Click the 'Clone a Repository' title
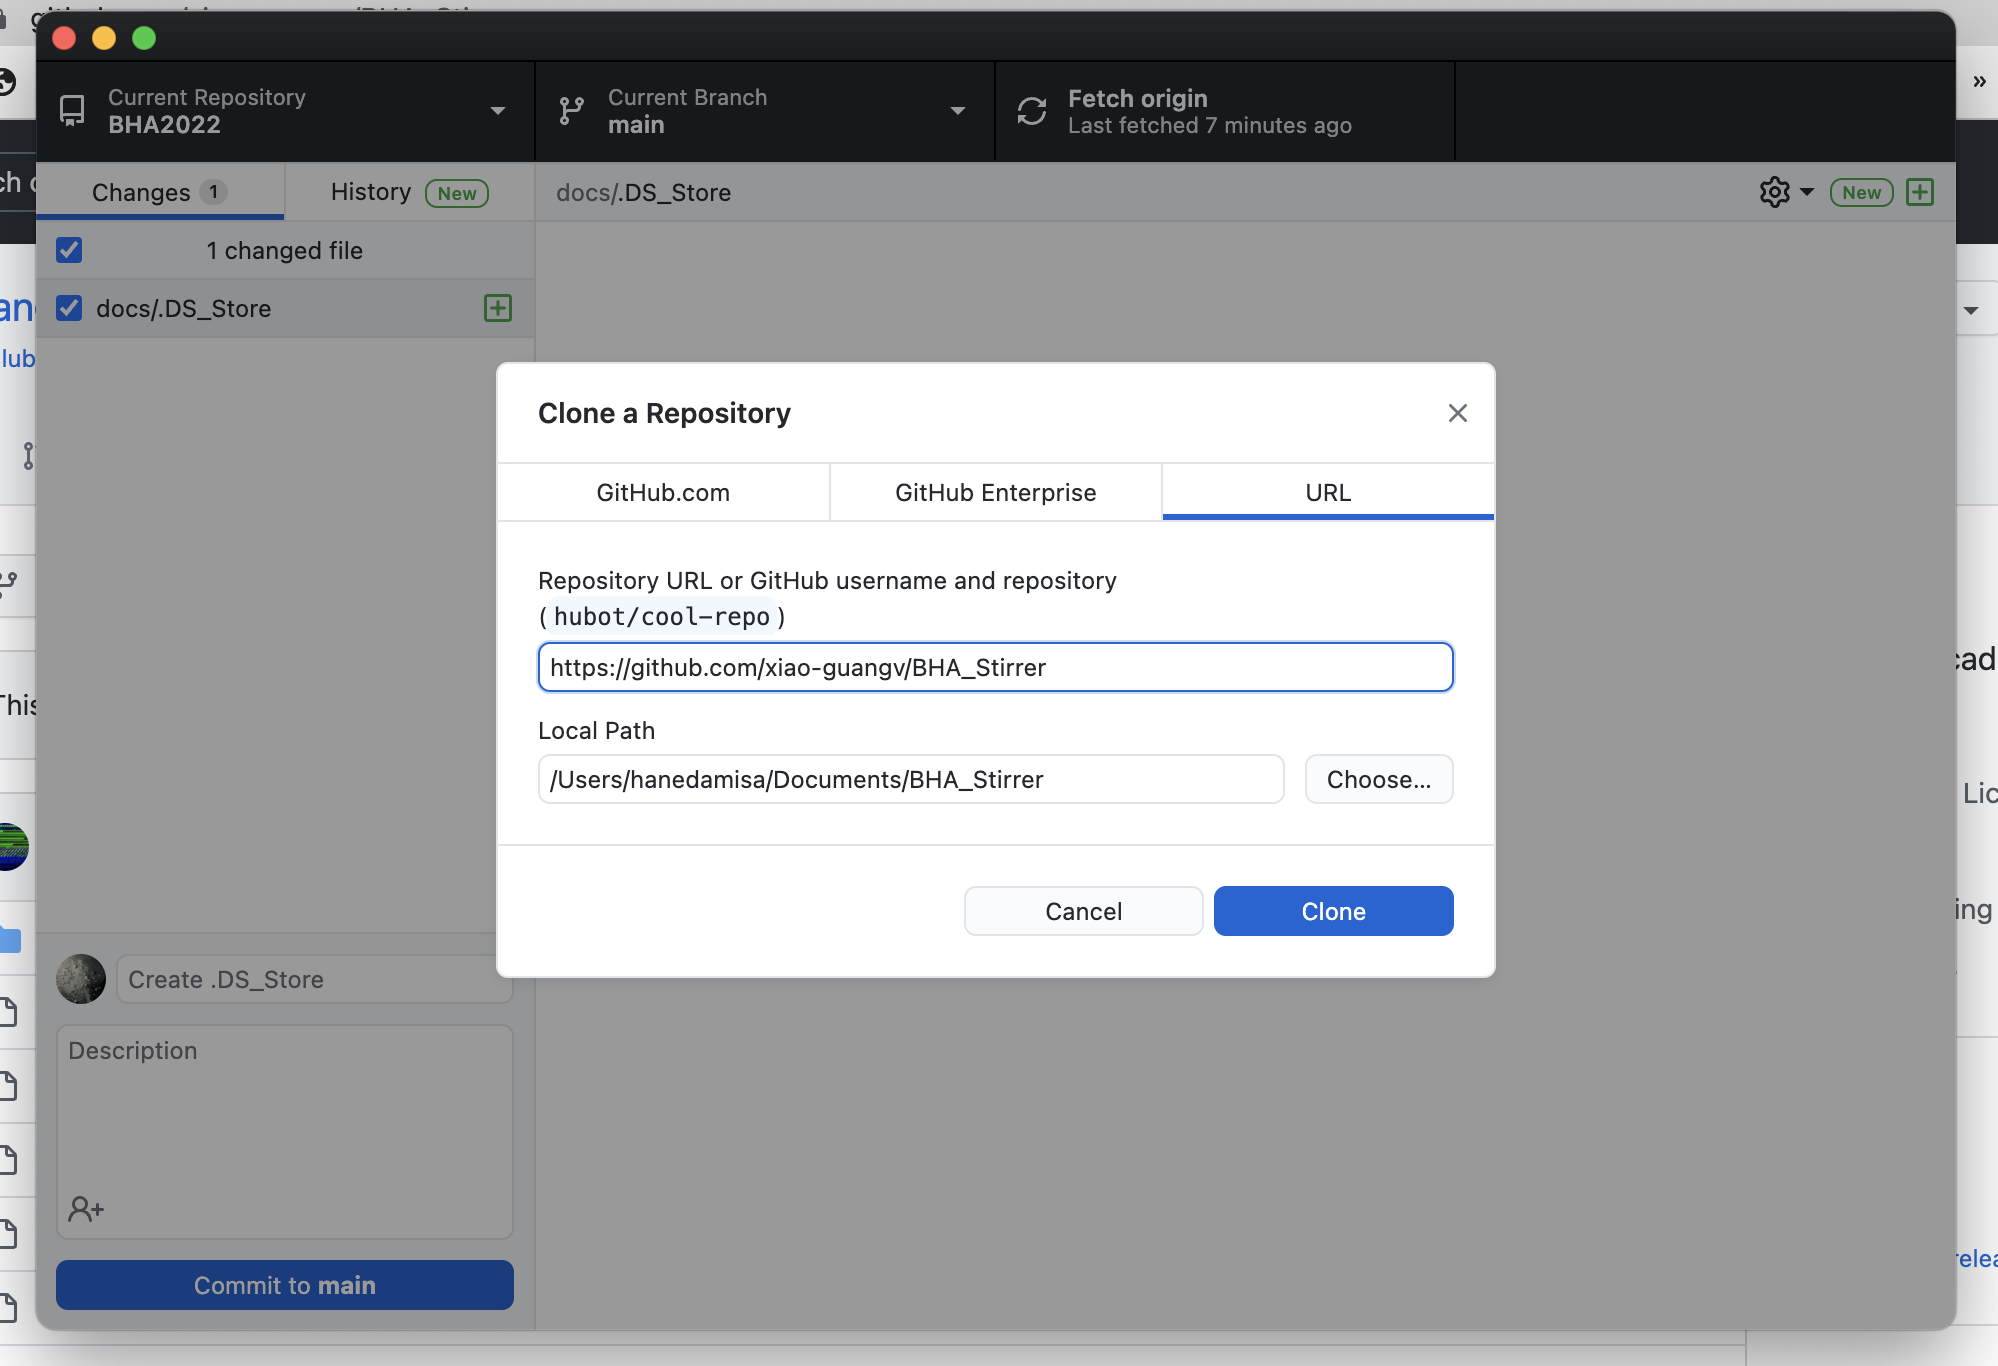This screenshot has width=1998, height=1366. [x=664, y=413]
